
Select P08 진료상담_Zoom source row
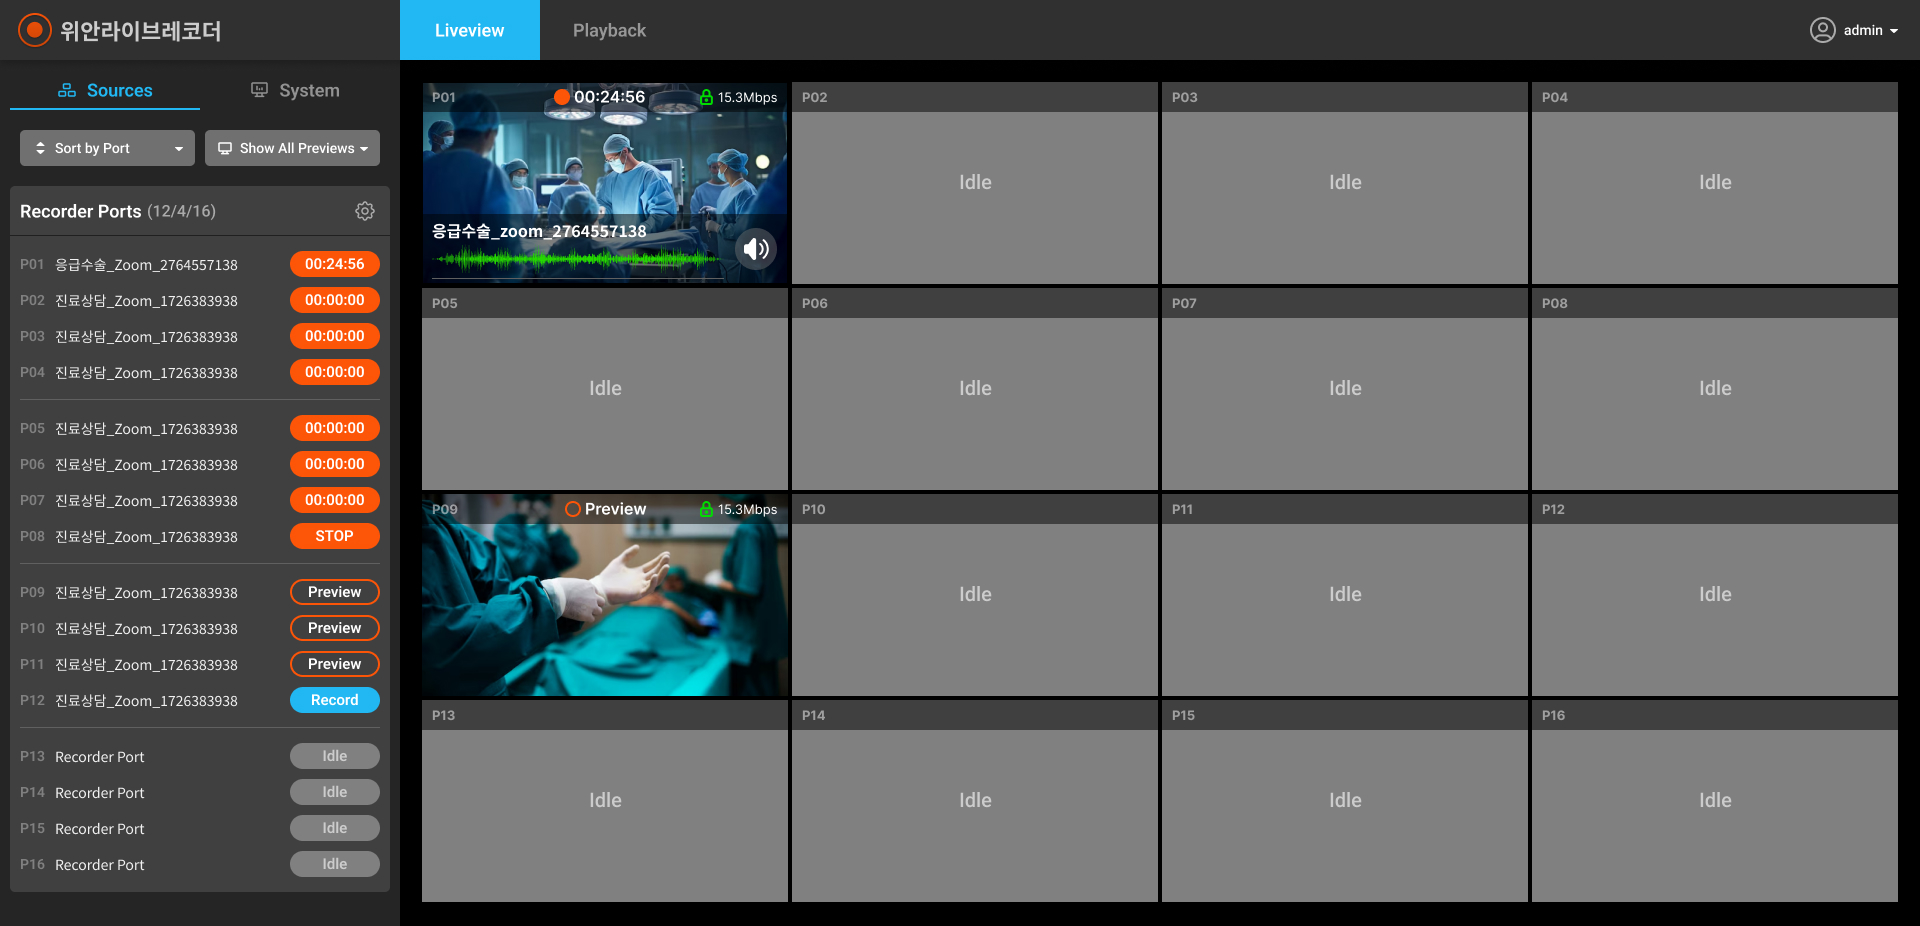pyautogui.click(x=200, y=536)
